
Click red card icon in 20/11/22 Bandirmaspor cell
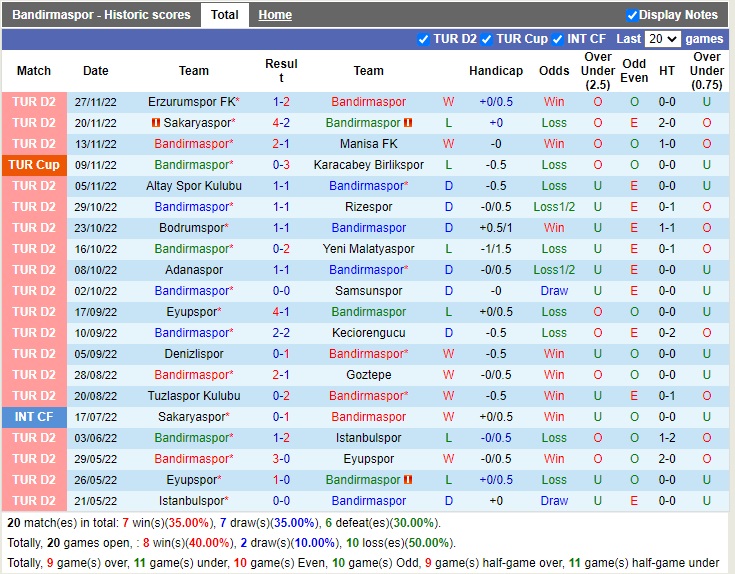click(x=408, y=123)
